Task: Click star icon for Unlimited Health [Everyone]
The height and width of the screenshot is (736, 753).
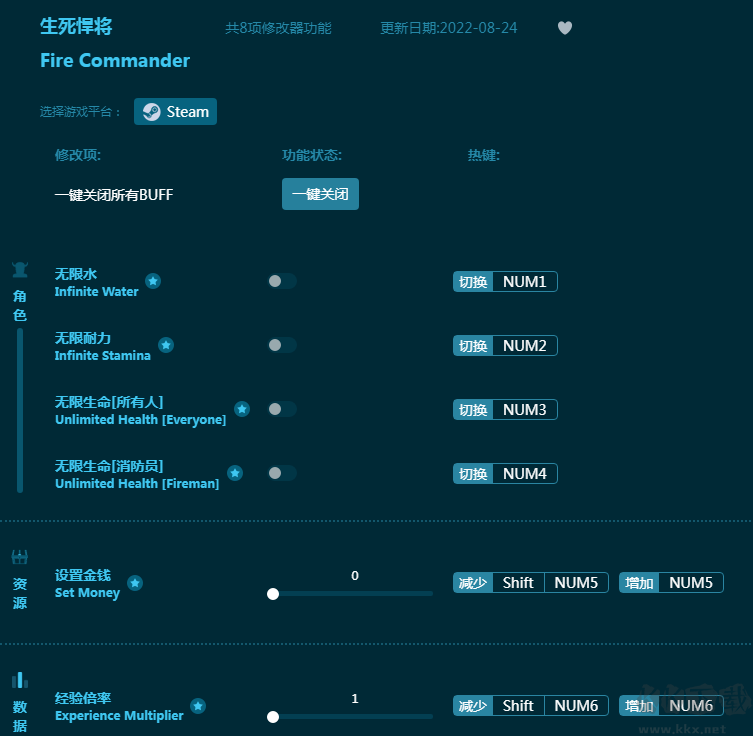Action: point(242,409)
